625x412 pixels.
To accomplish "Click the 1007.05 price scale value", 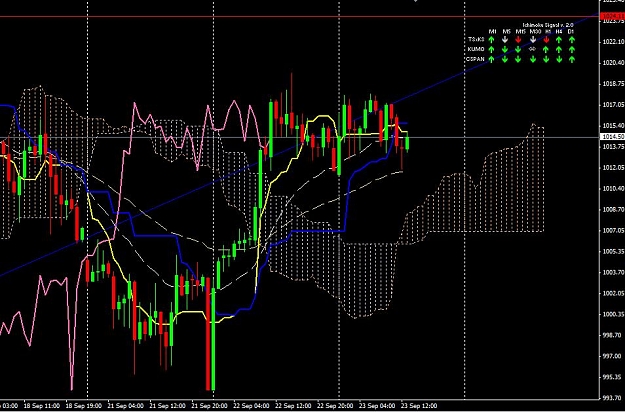I will [614, 230].
